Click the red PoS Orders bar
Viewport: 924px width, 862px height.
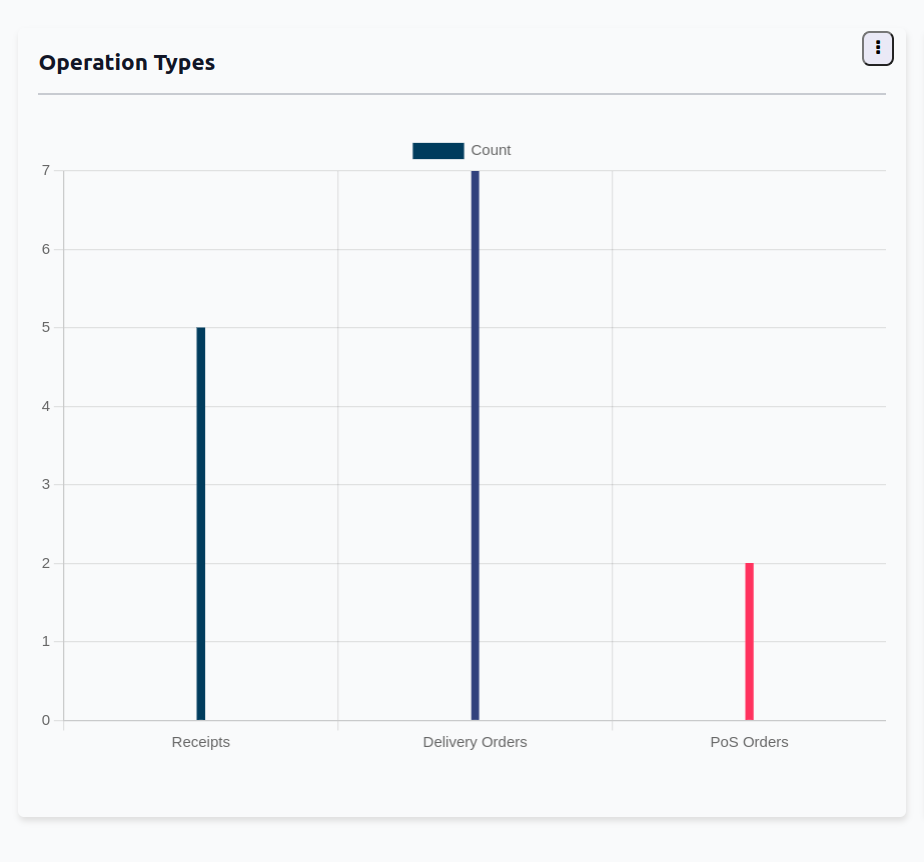[749, 641]
